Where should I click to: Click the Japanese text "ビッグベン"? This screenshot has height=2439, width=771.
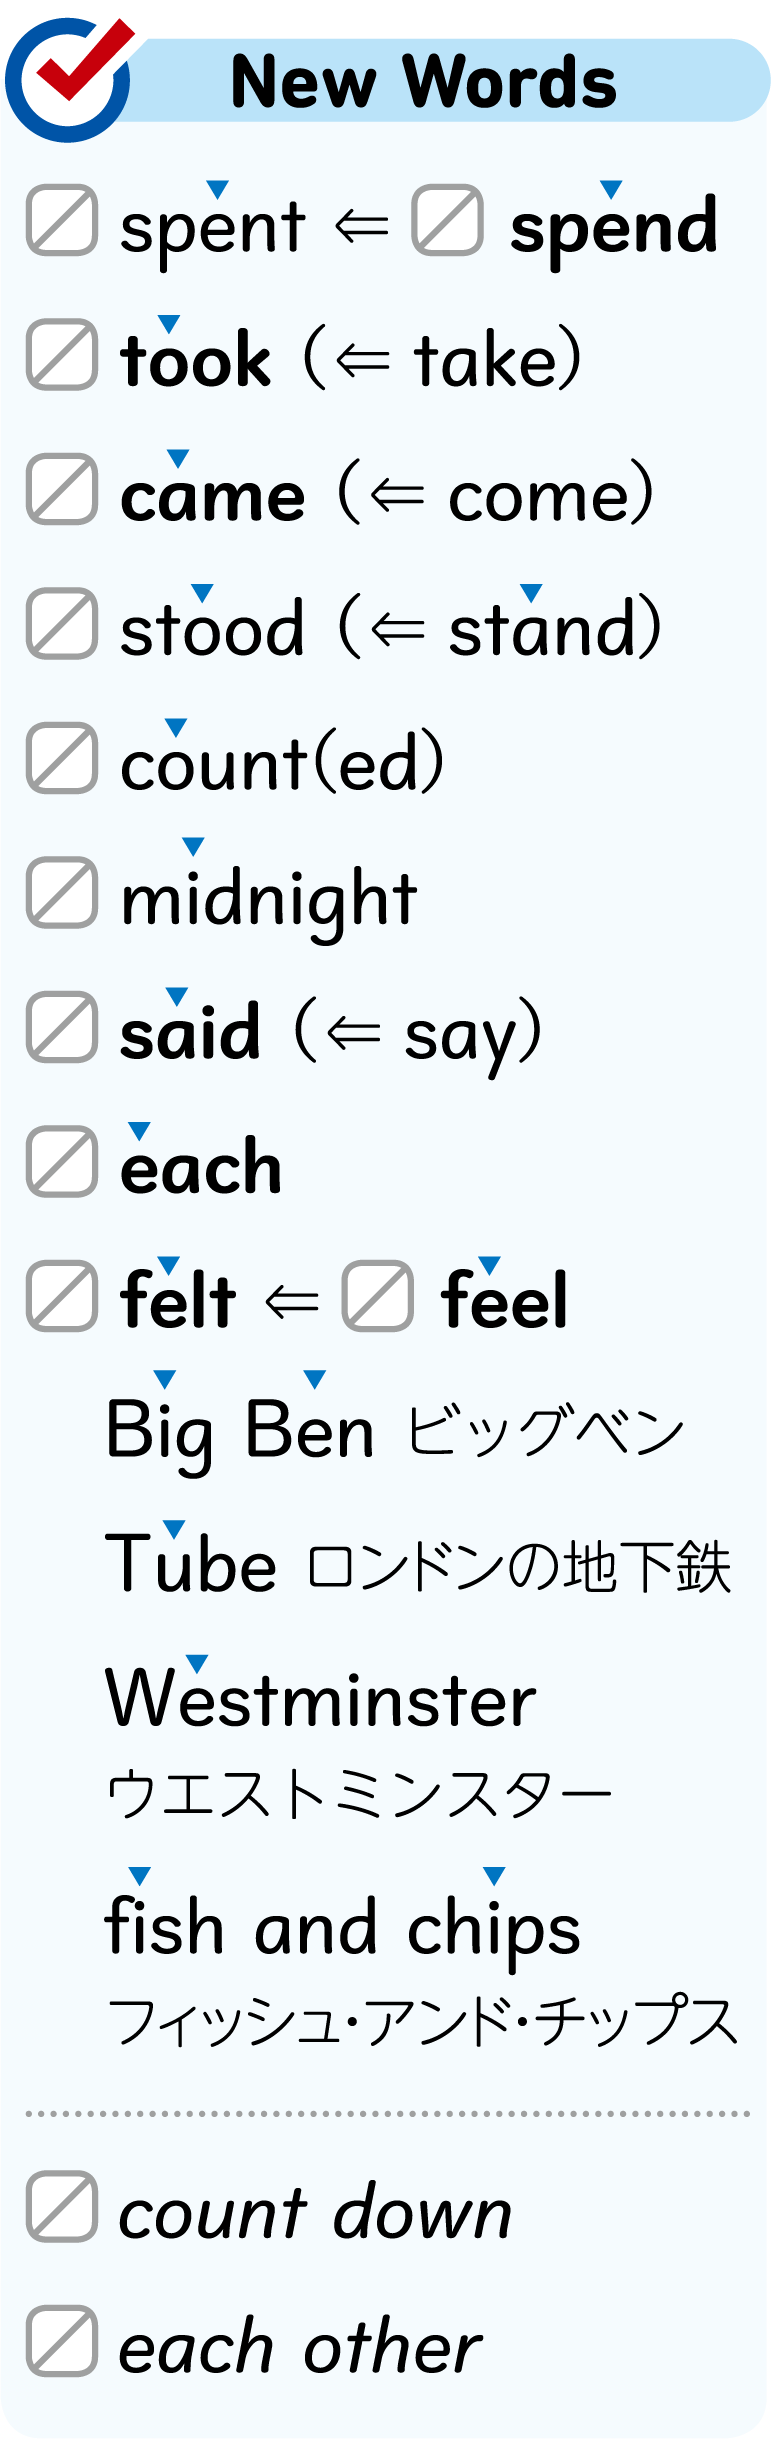tap(545, 1432)
